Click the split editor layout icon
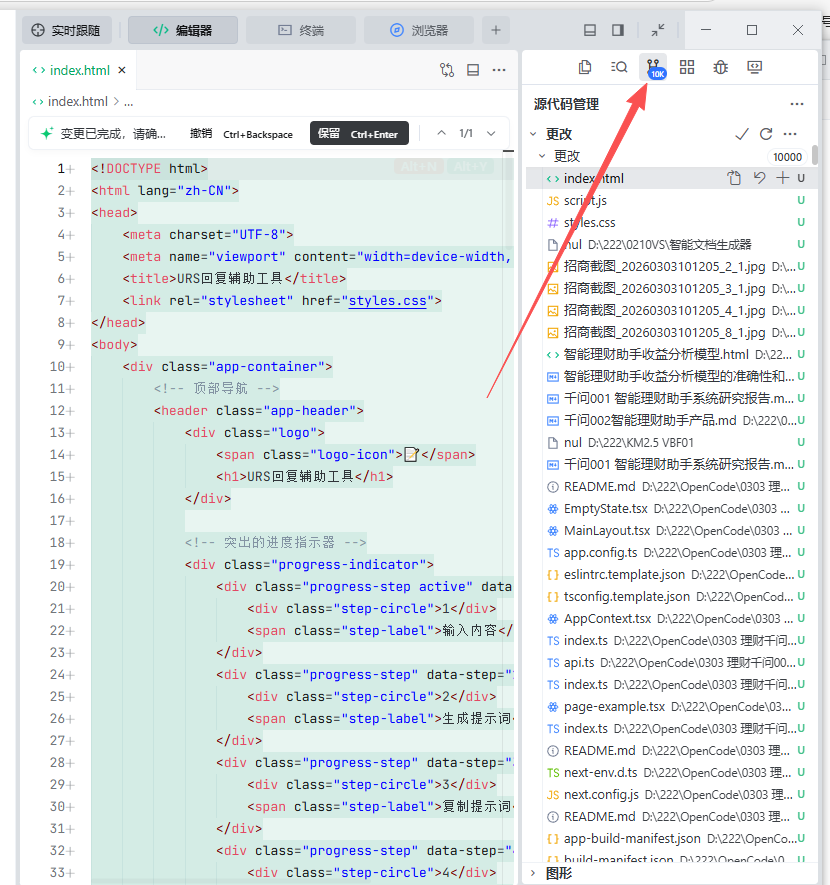 coord(473,70)
